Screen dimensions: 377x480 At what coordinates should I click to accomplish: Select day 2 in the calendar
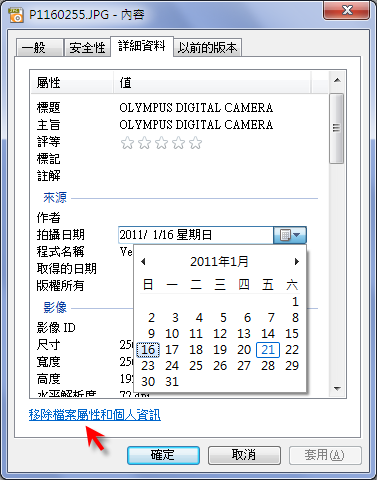pyautogui.click(x=151, y=318)
